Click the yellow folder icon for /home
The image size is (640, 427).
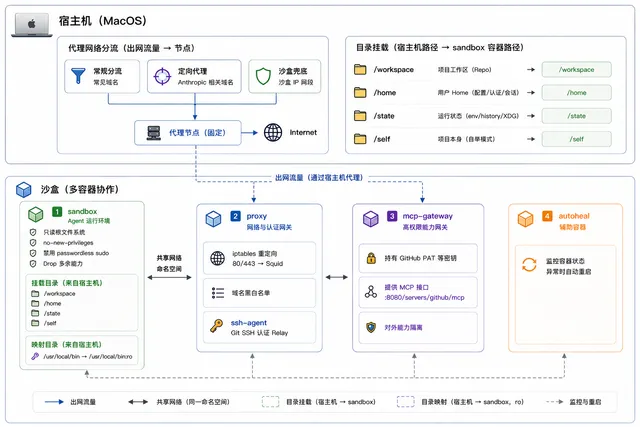click(360, 93)
